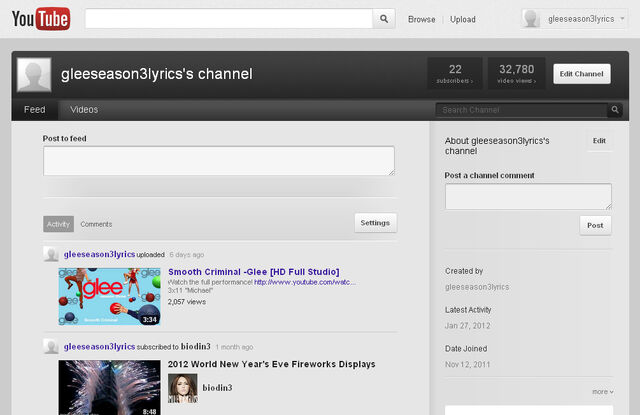The image size is (640, 415).
Task: Open the New Year's Eve fireworks thumbnail
Action: click(x=109, y=387)
